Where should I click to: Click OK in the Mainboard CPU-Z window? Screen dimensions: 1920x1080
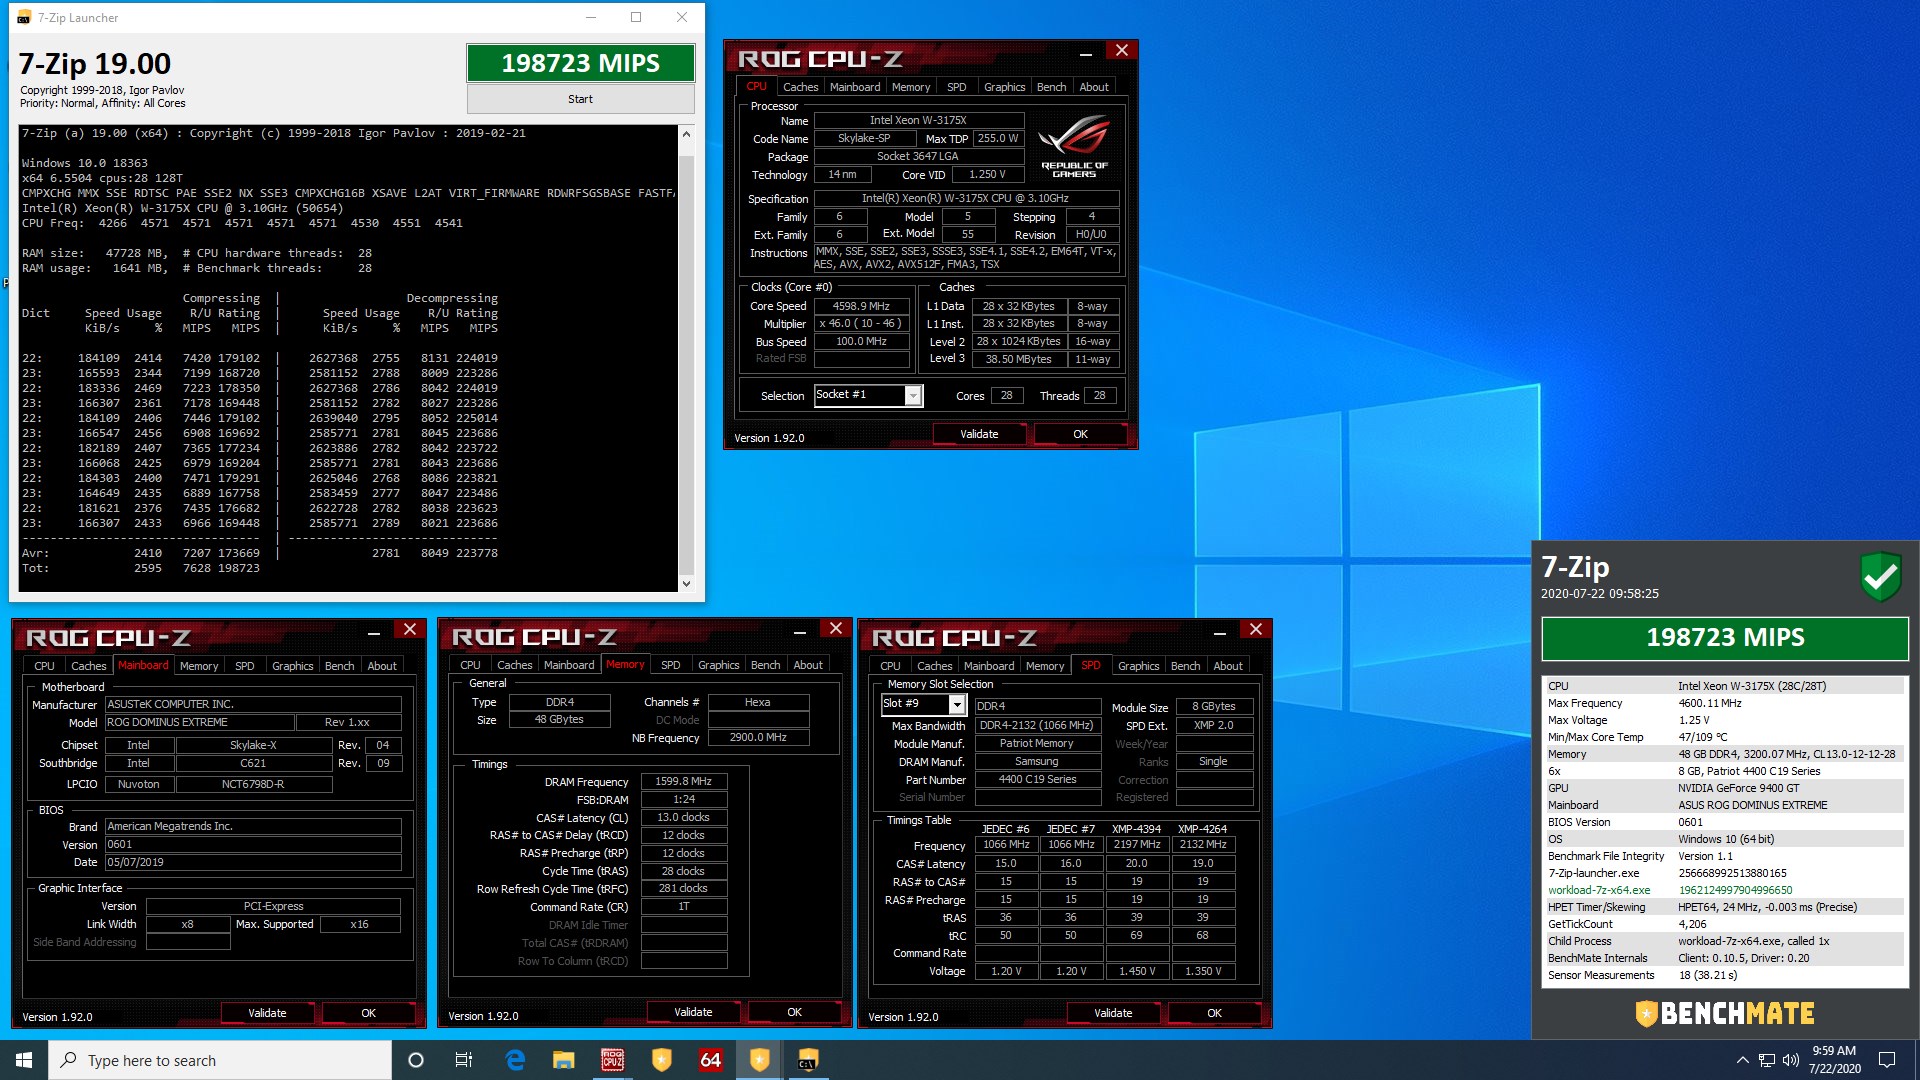368,1013
